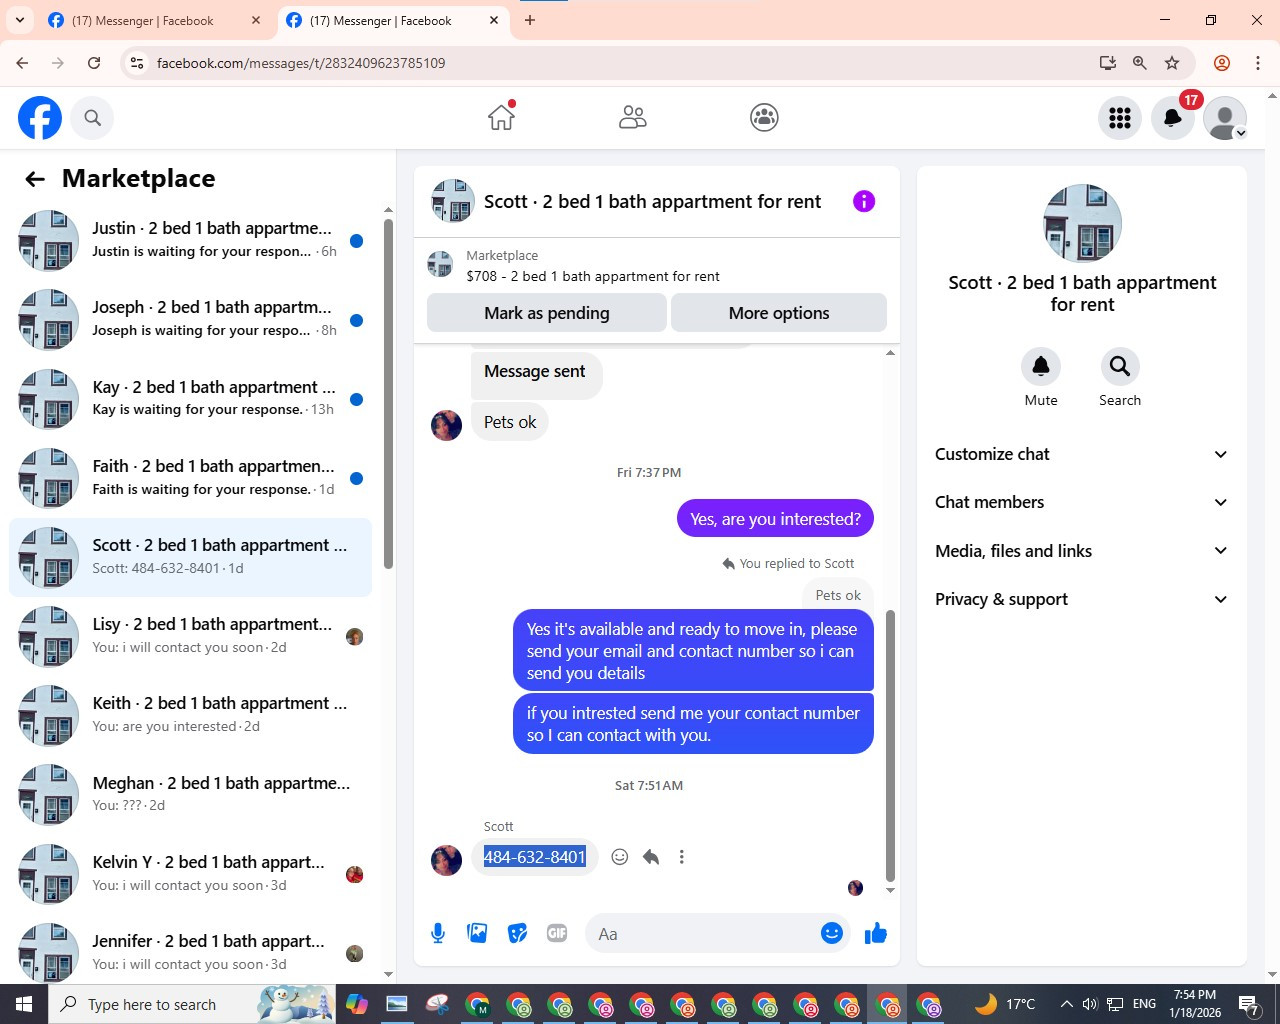This screenshot has width=1280, height=1024.
Task: Open Joseph's apartment conversation
Action: (190, 319)
